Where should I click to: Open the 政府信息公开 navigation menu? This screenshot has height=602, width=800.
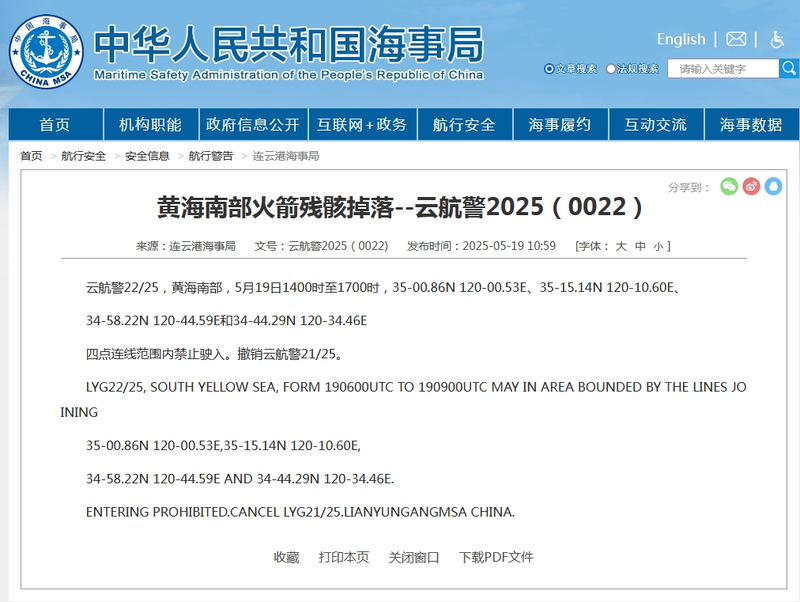click(253, 125)
